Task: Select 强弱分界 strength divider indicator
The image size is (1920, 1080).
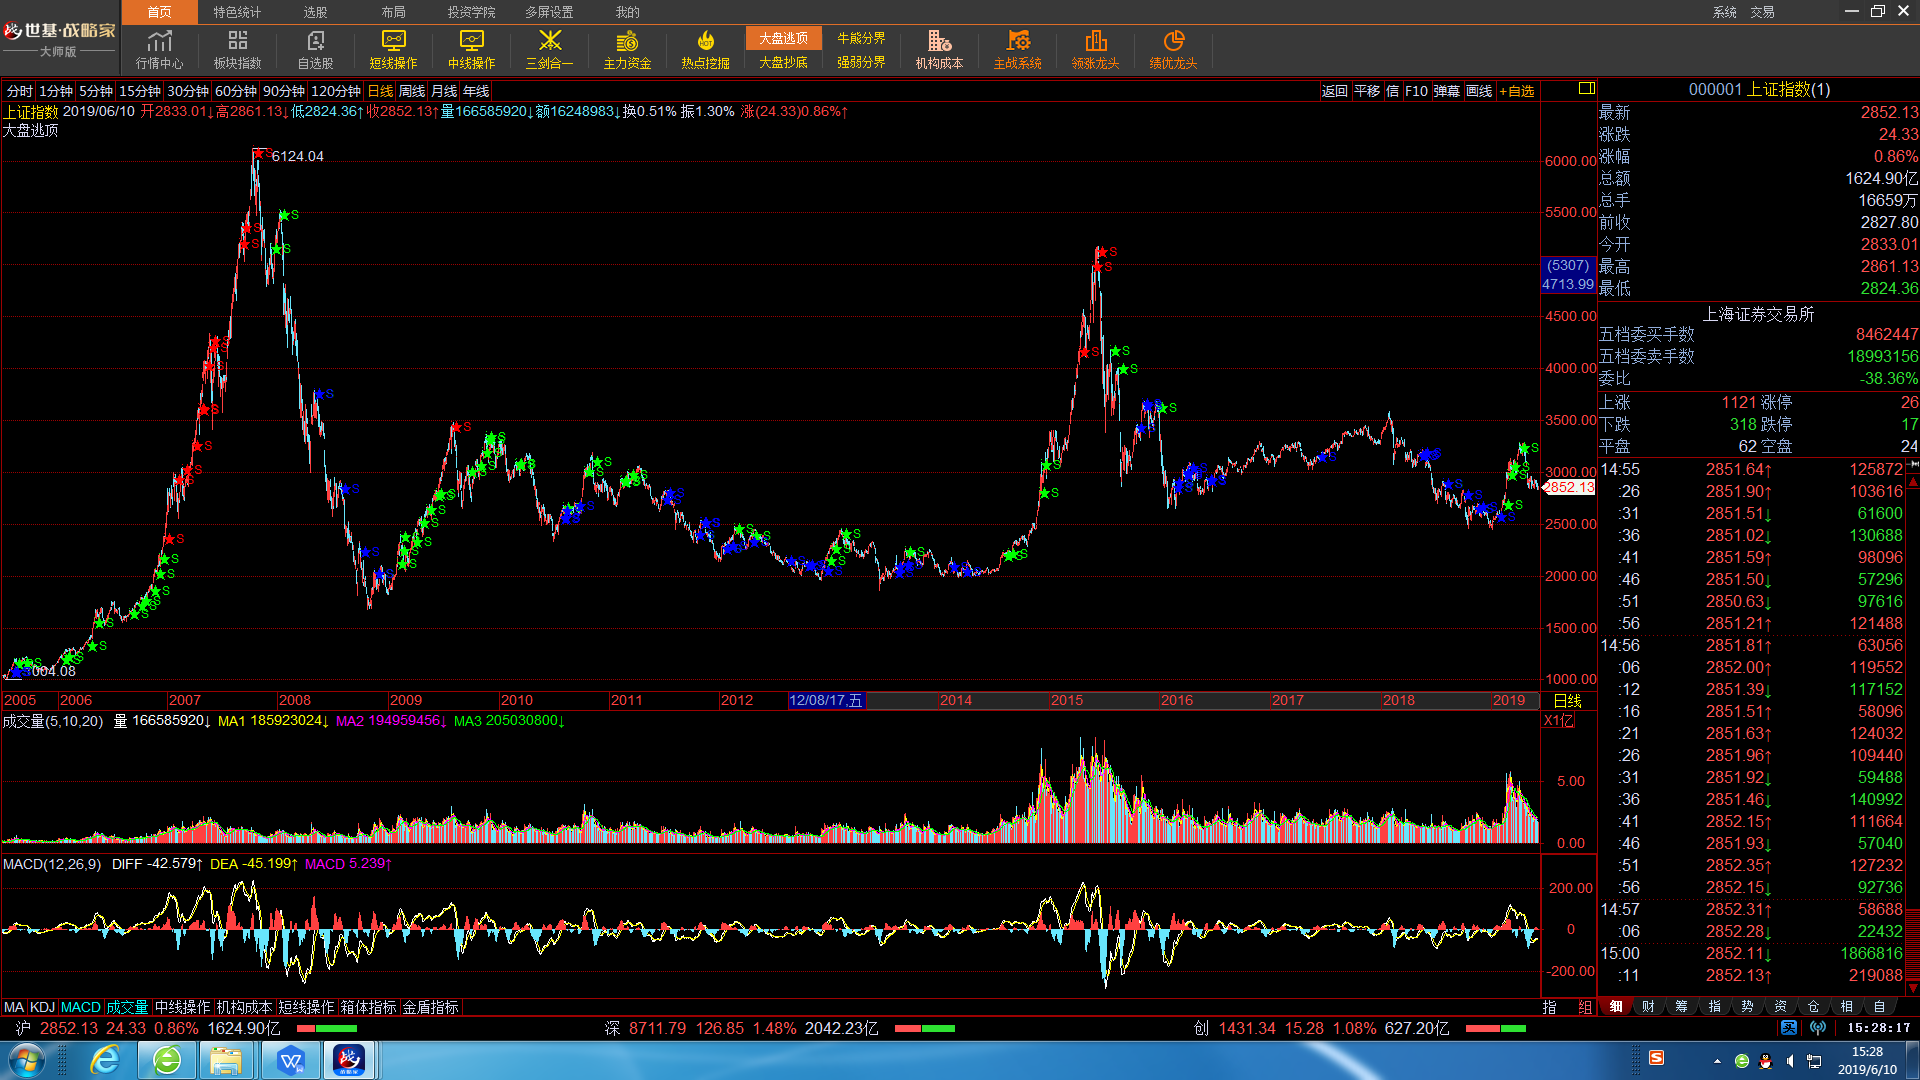Action: click(861, 62)
